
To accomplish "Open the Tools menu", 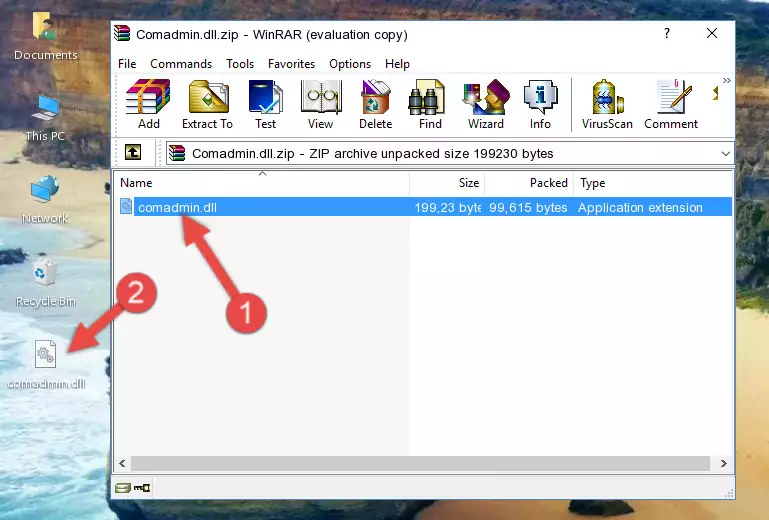I will (x=240, y=64).
